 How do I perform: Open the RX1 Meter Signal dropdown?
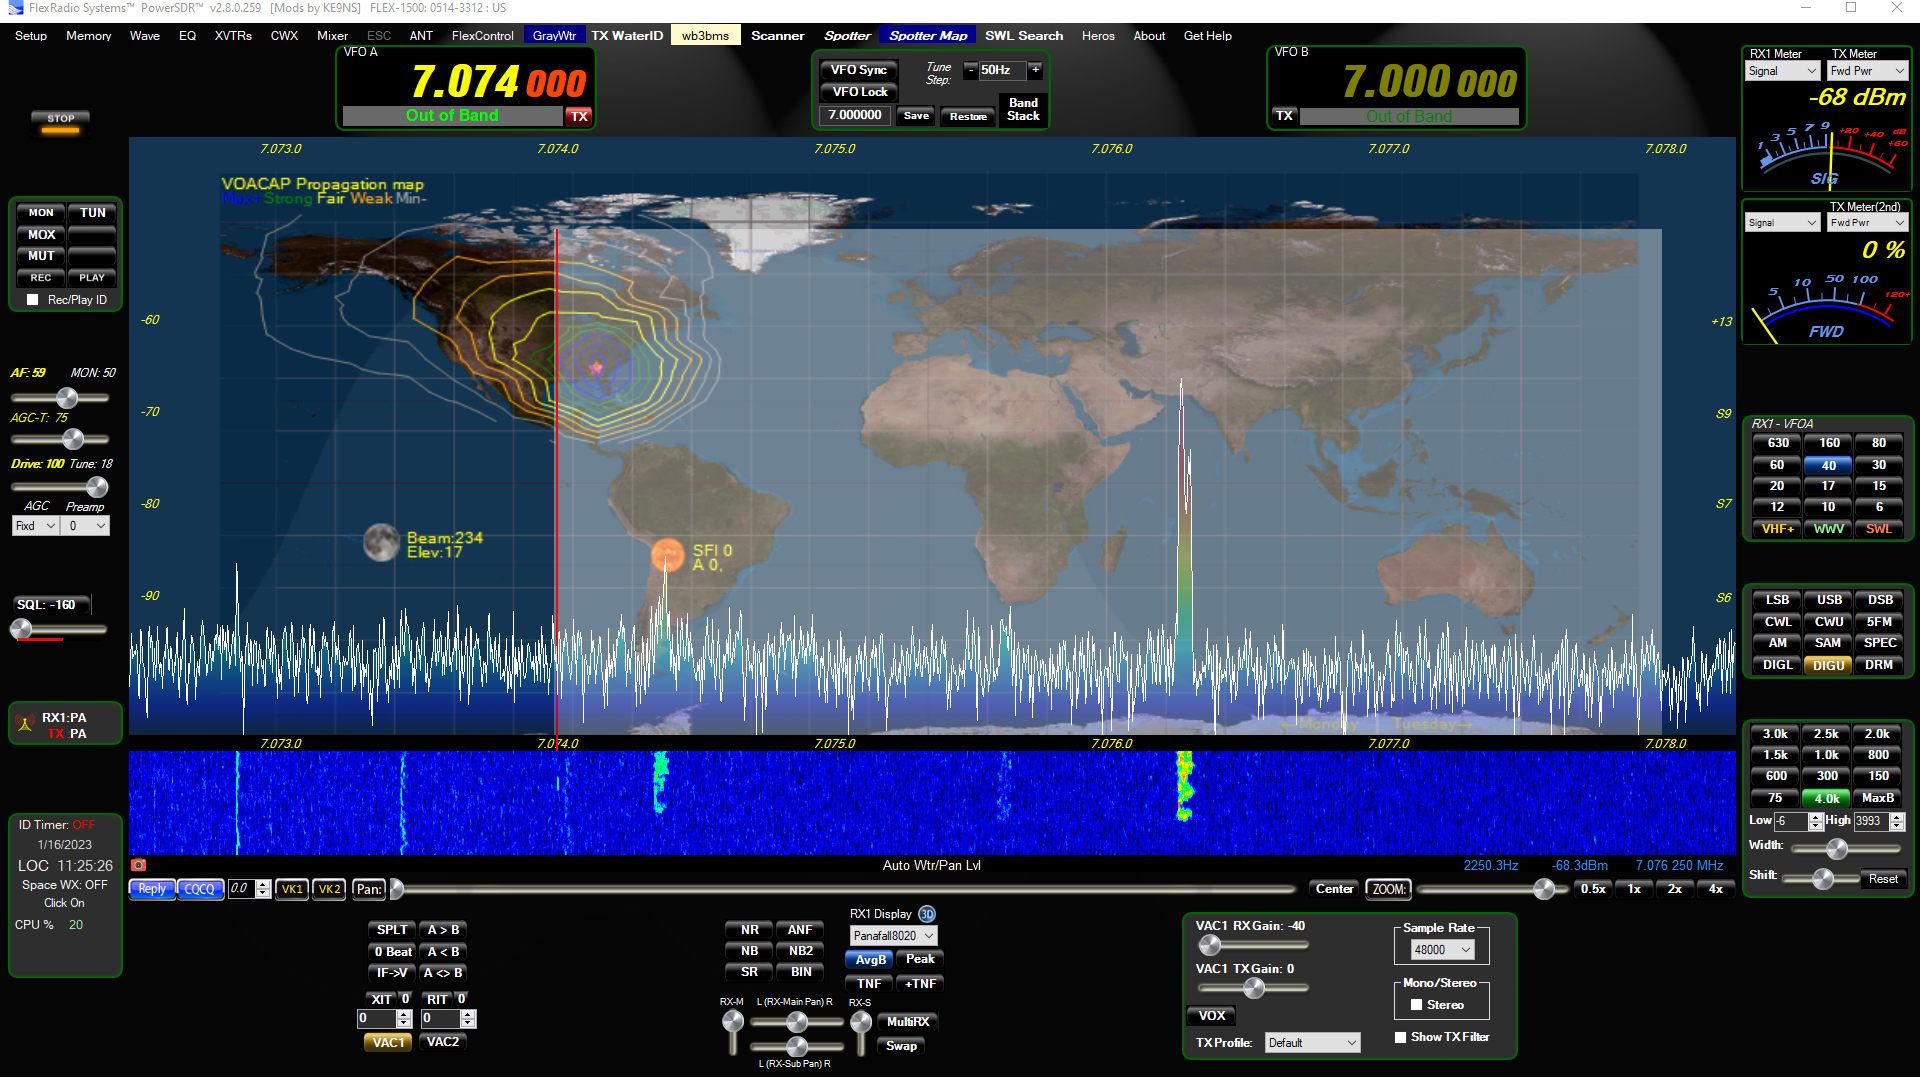tap(1783, 71)
